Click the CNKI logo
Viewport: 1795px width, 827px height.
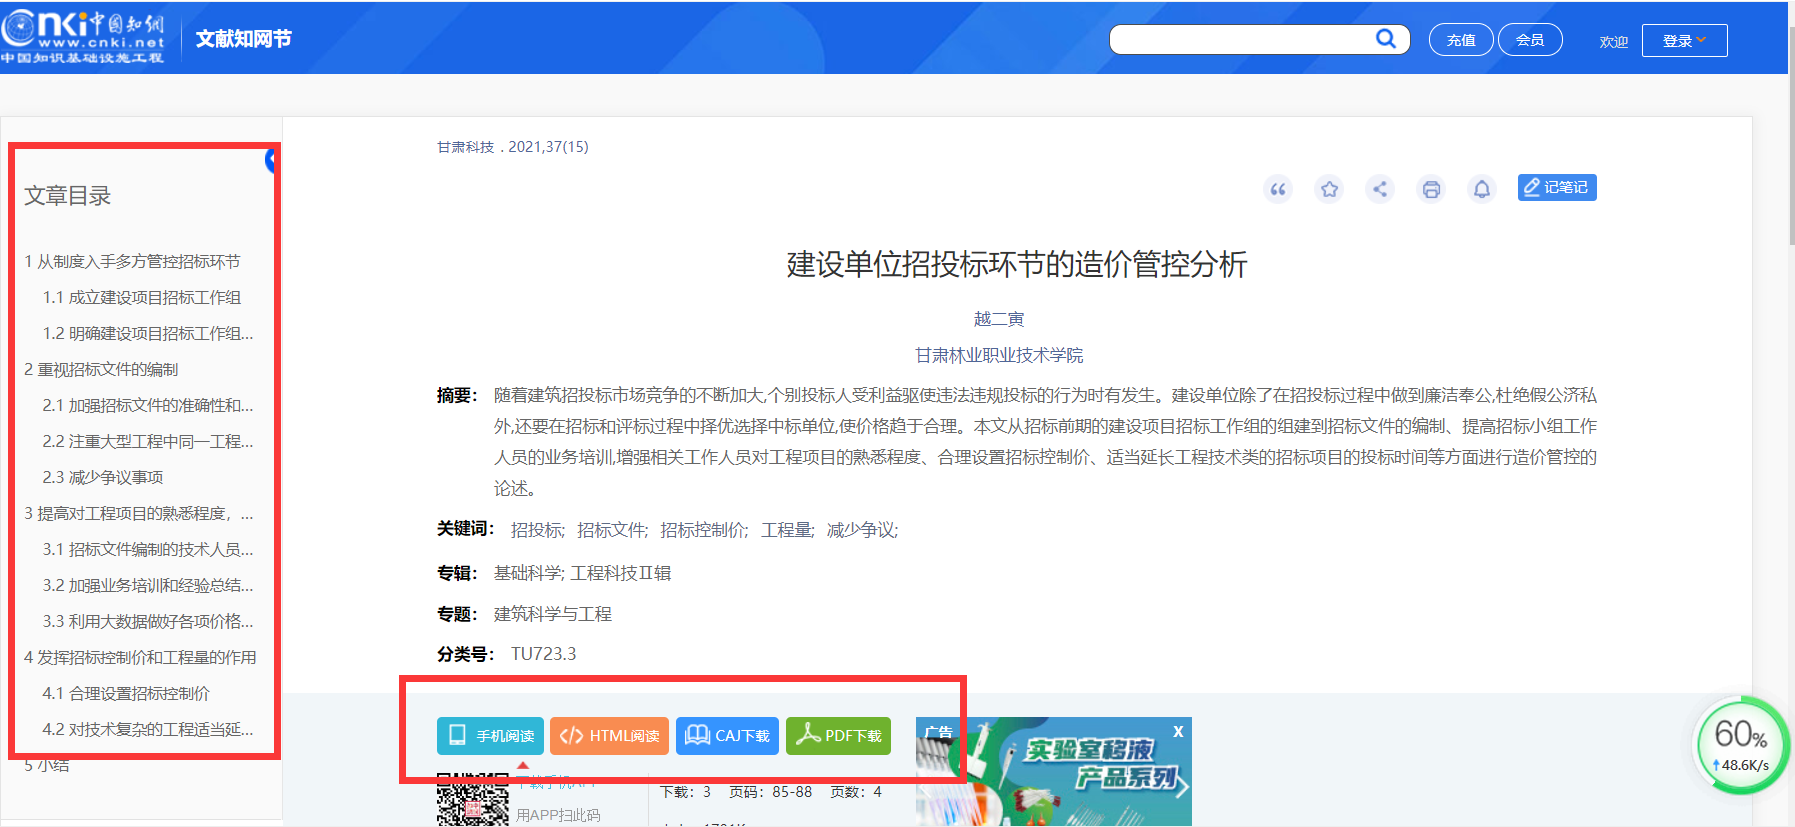[x=83, y=37]
